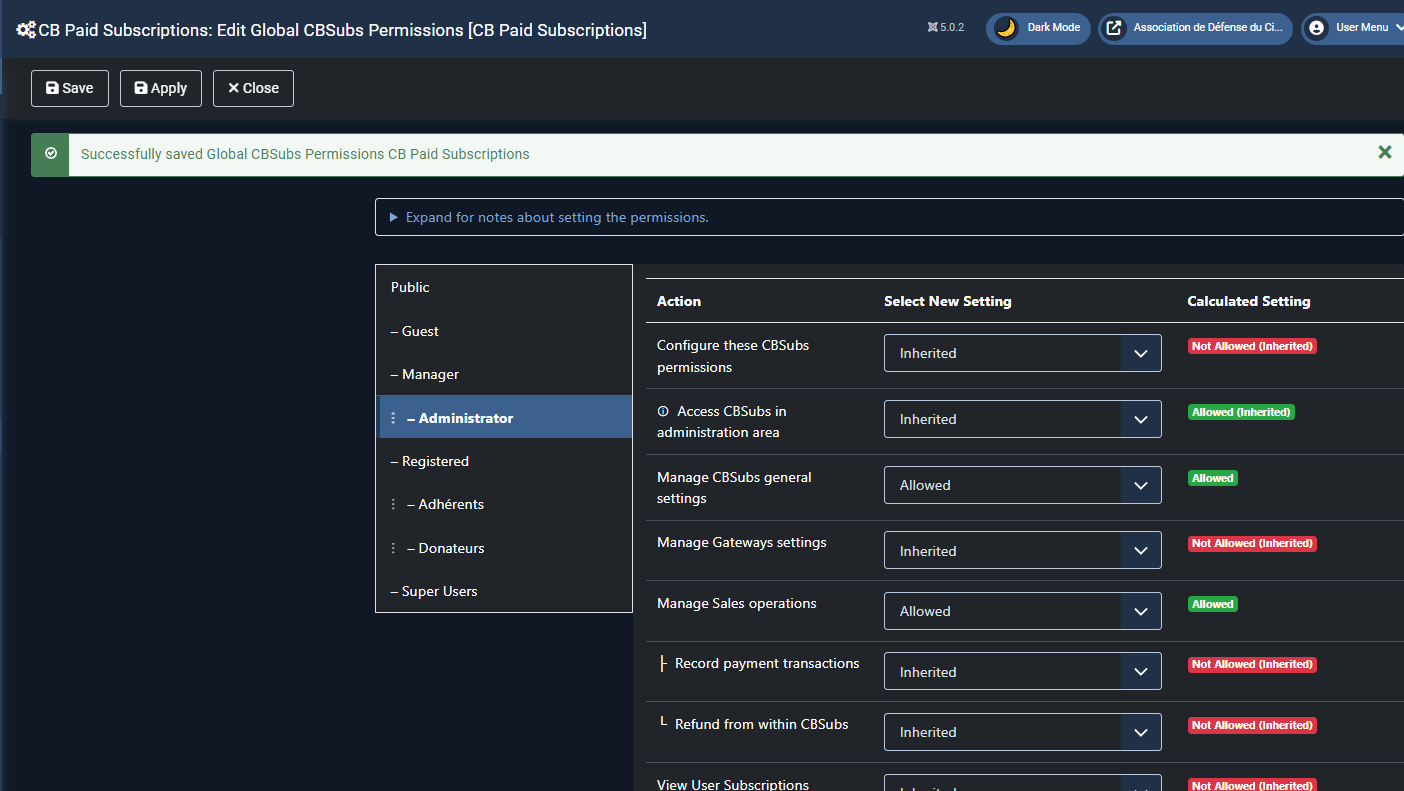Click the Manage Sales operations label
This screenshot has width=1404, height=791.
click(737, 603)
